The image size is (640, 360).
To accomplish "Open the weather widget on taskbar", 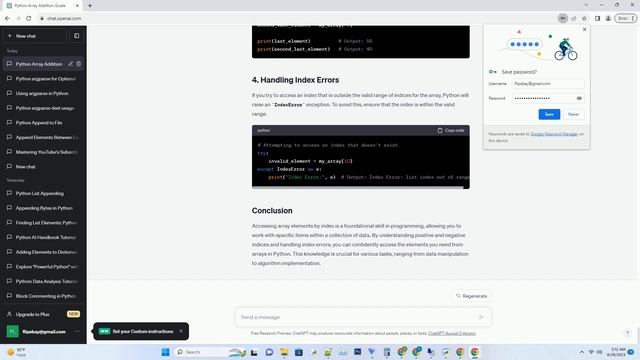I will pos(16,352).
